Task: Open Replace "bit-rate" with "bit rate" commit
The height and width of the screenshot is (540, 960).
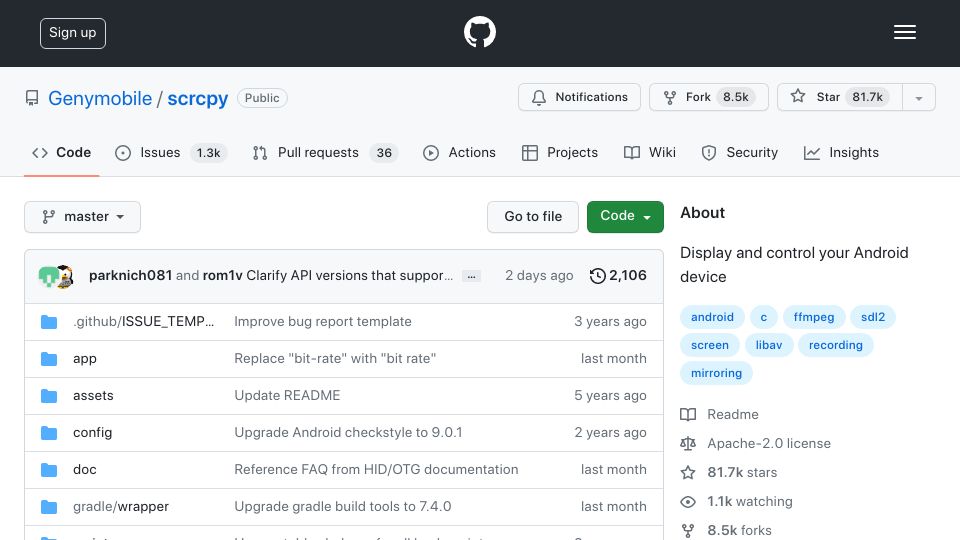Action: [x=335, y=358]
